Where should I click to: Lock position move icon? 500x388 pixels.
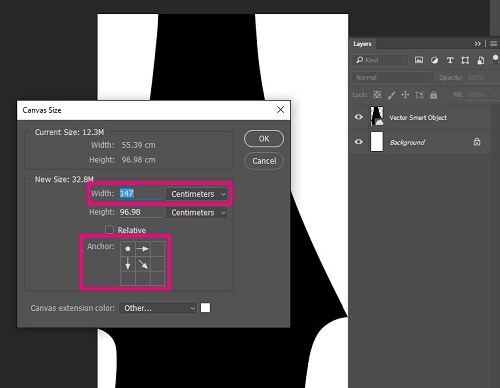[405, 95]
